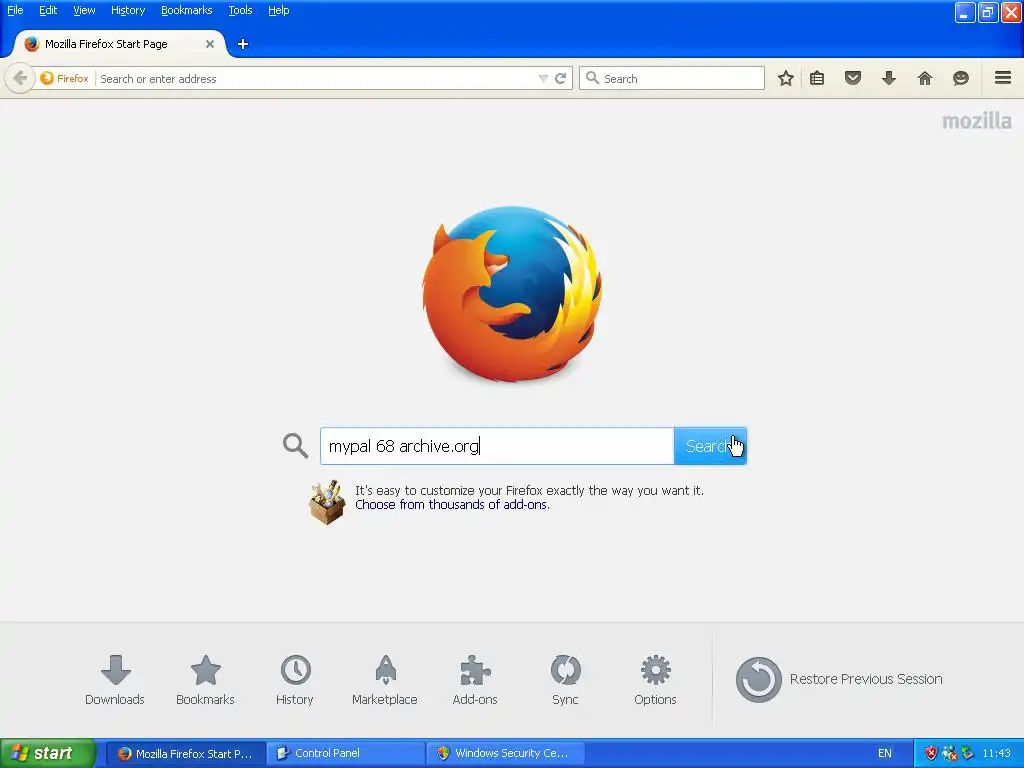Viewport: 1024px width, 768px height.
Task: Click the address bar input field
Action: [x=316, y=78]
